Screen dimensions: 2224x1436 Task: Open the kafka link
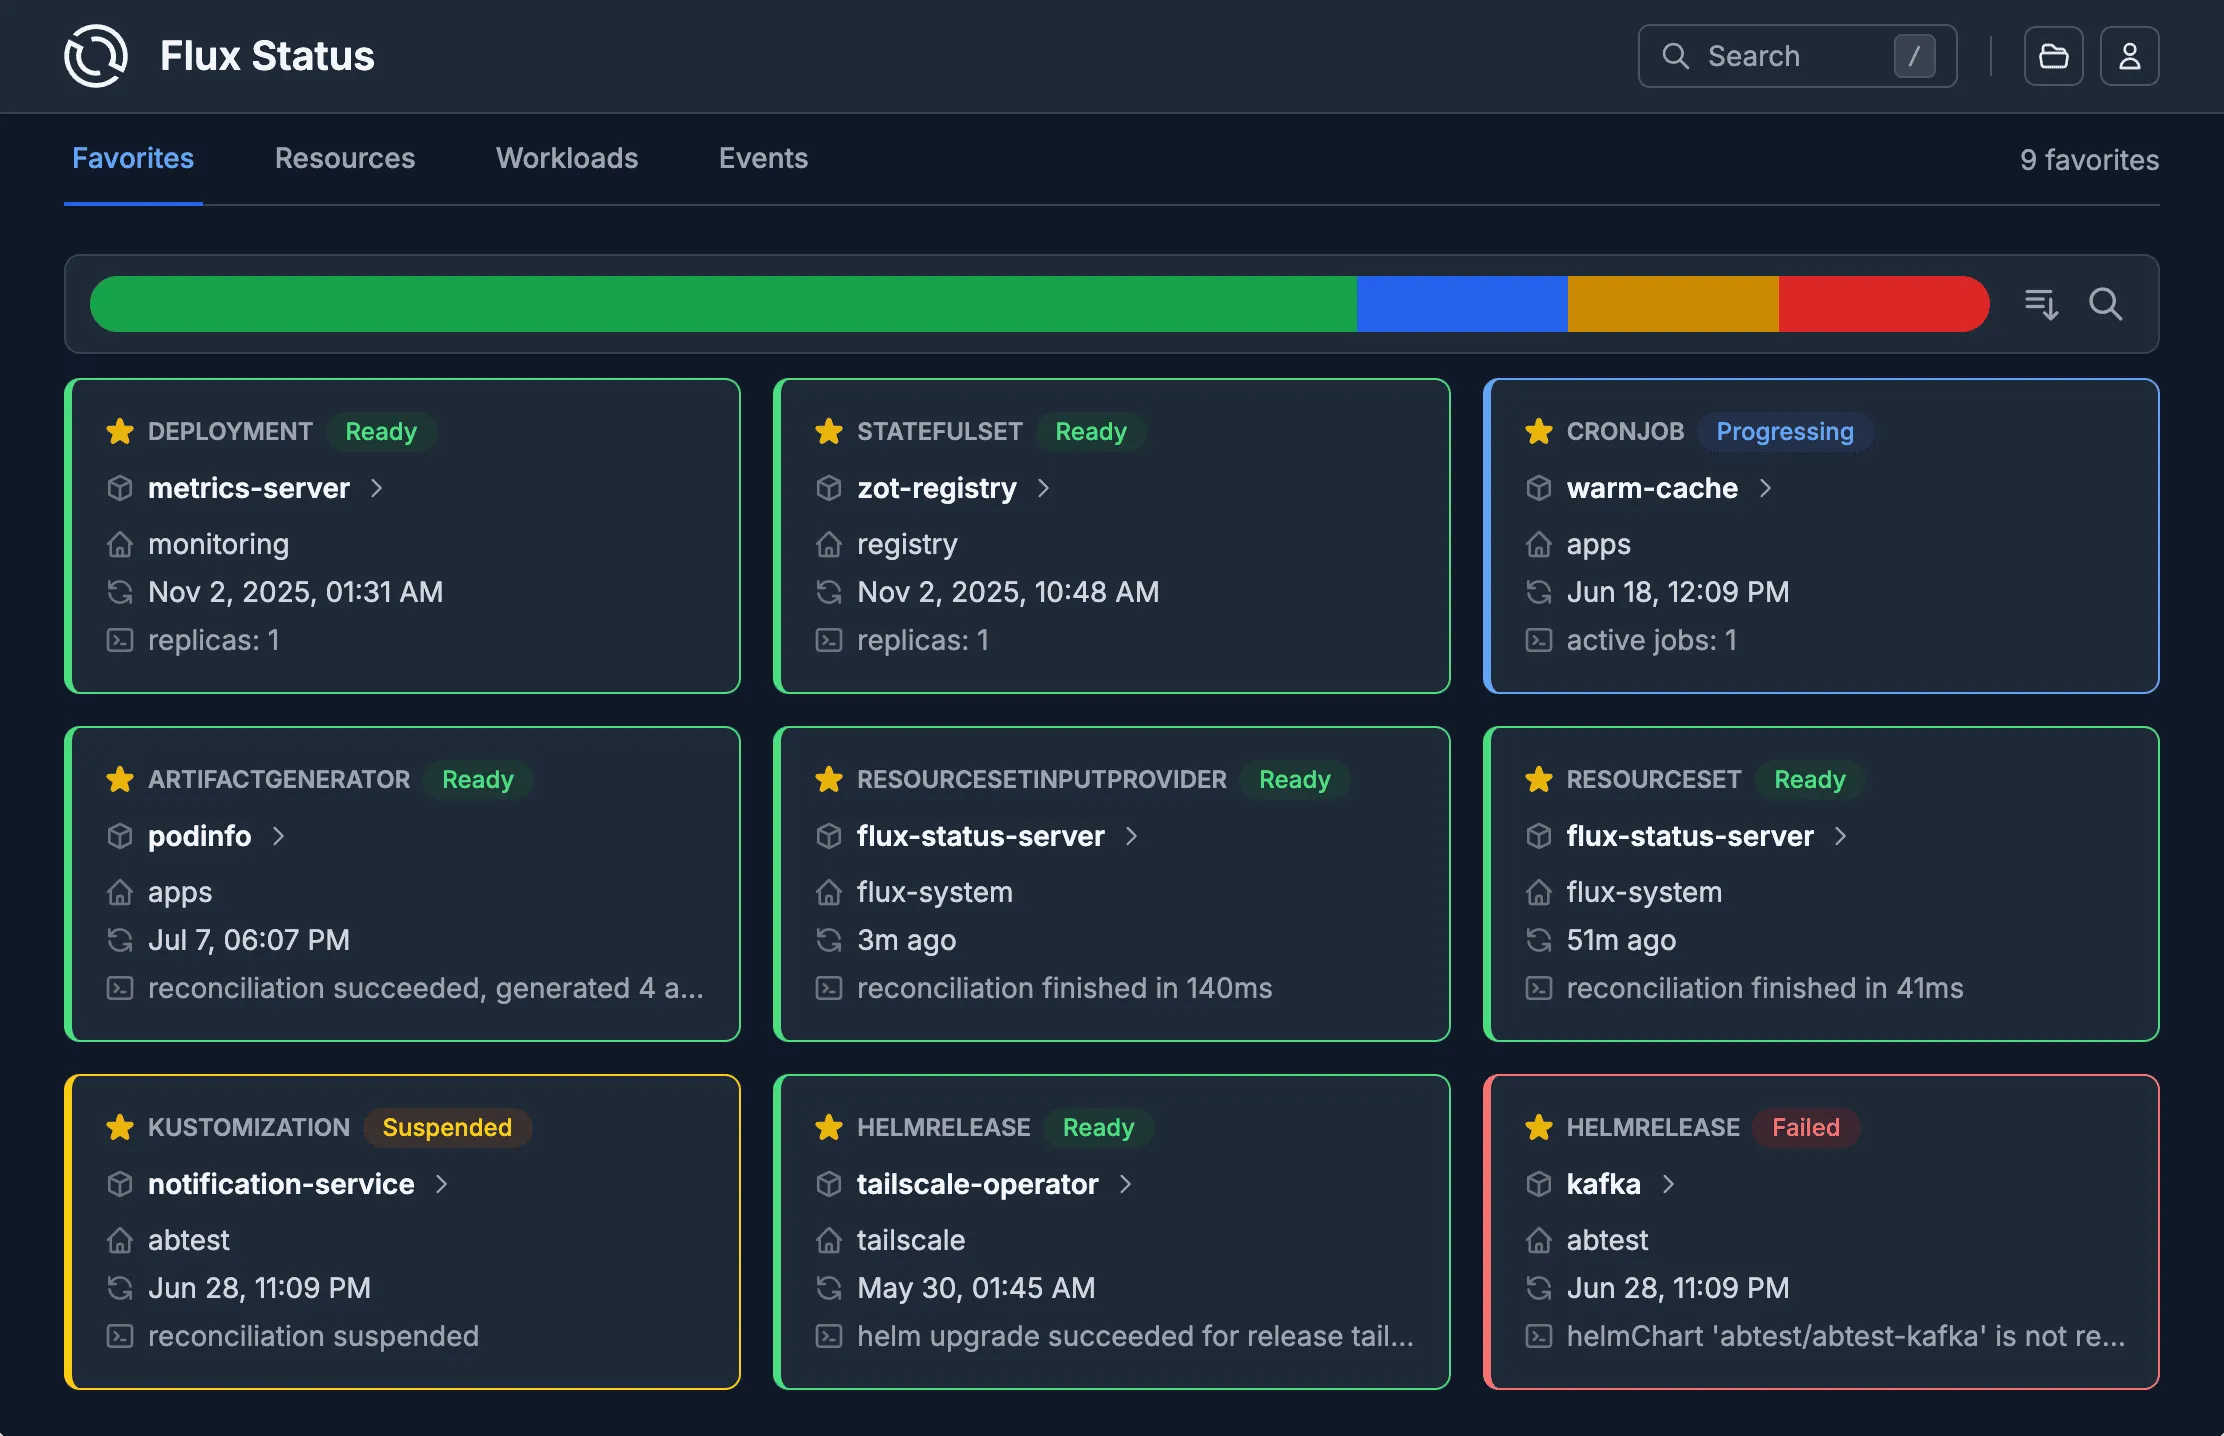click(x=1603, y=1184)
